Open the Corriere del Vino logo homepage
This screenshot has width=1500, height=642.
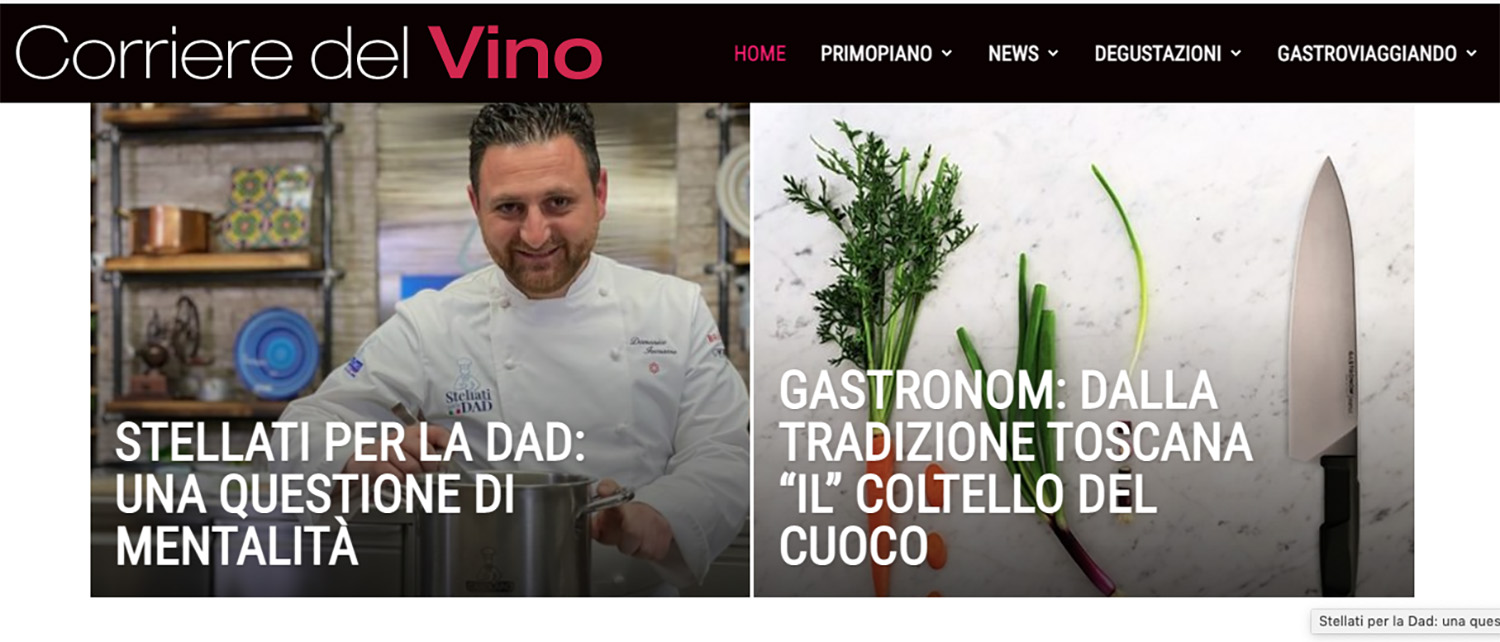click(309, 52)
